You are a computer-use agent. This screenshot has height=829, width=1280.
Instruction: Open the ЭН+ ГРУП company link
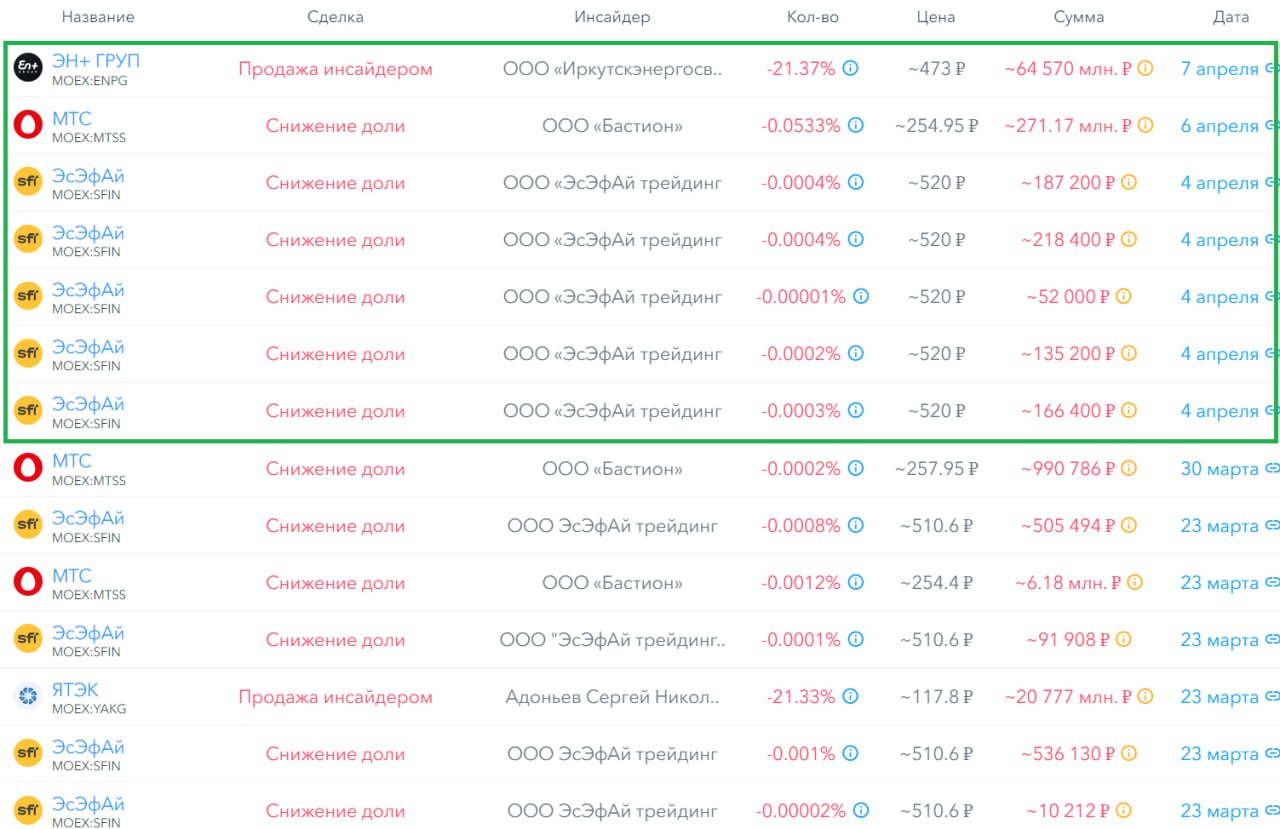pos(96,61)
